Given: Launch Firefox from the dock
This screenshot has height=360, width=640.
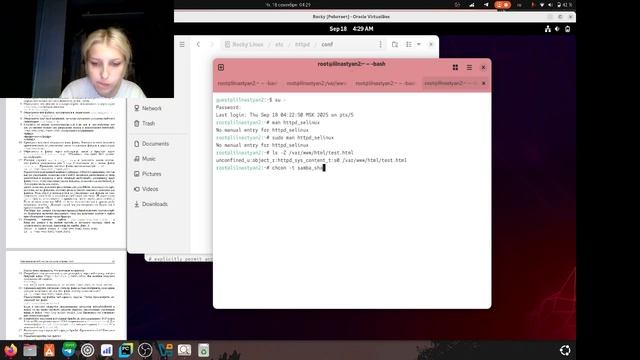Looking at the screenshot, I should tap(11, 350).
